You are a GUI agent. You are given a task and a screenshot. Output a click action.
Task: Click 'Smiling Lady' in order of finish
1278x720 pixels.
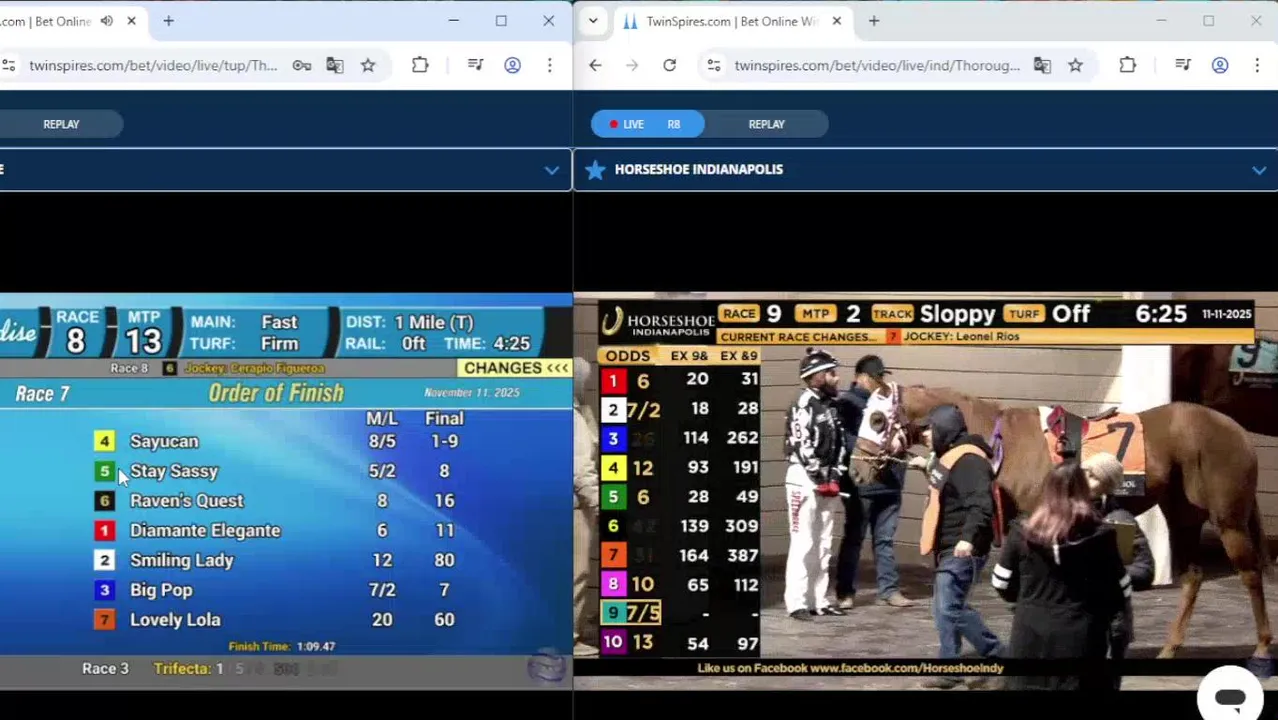click(182, 561)
